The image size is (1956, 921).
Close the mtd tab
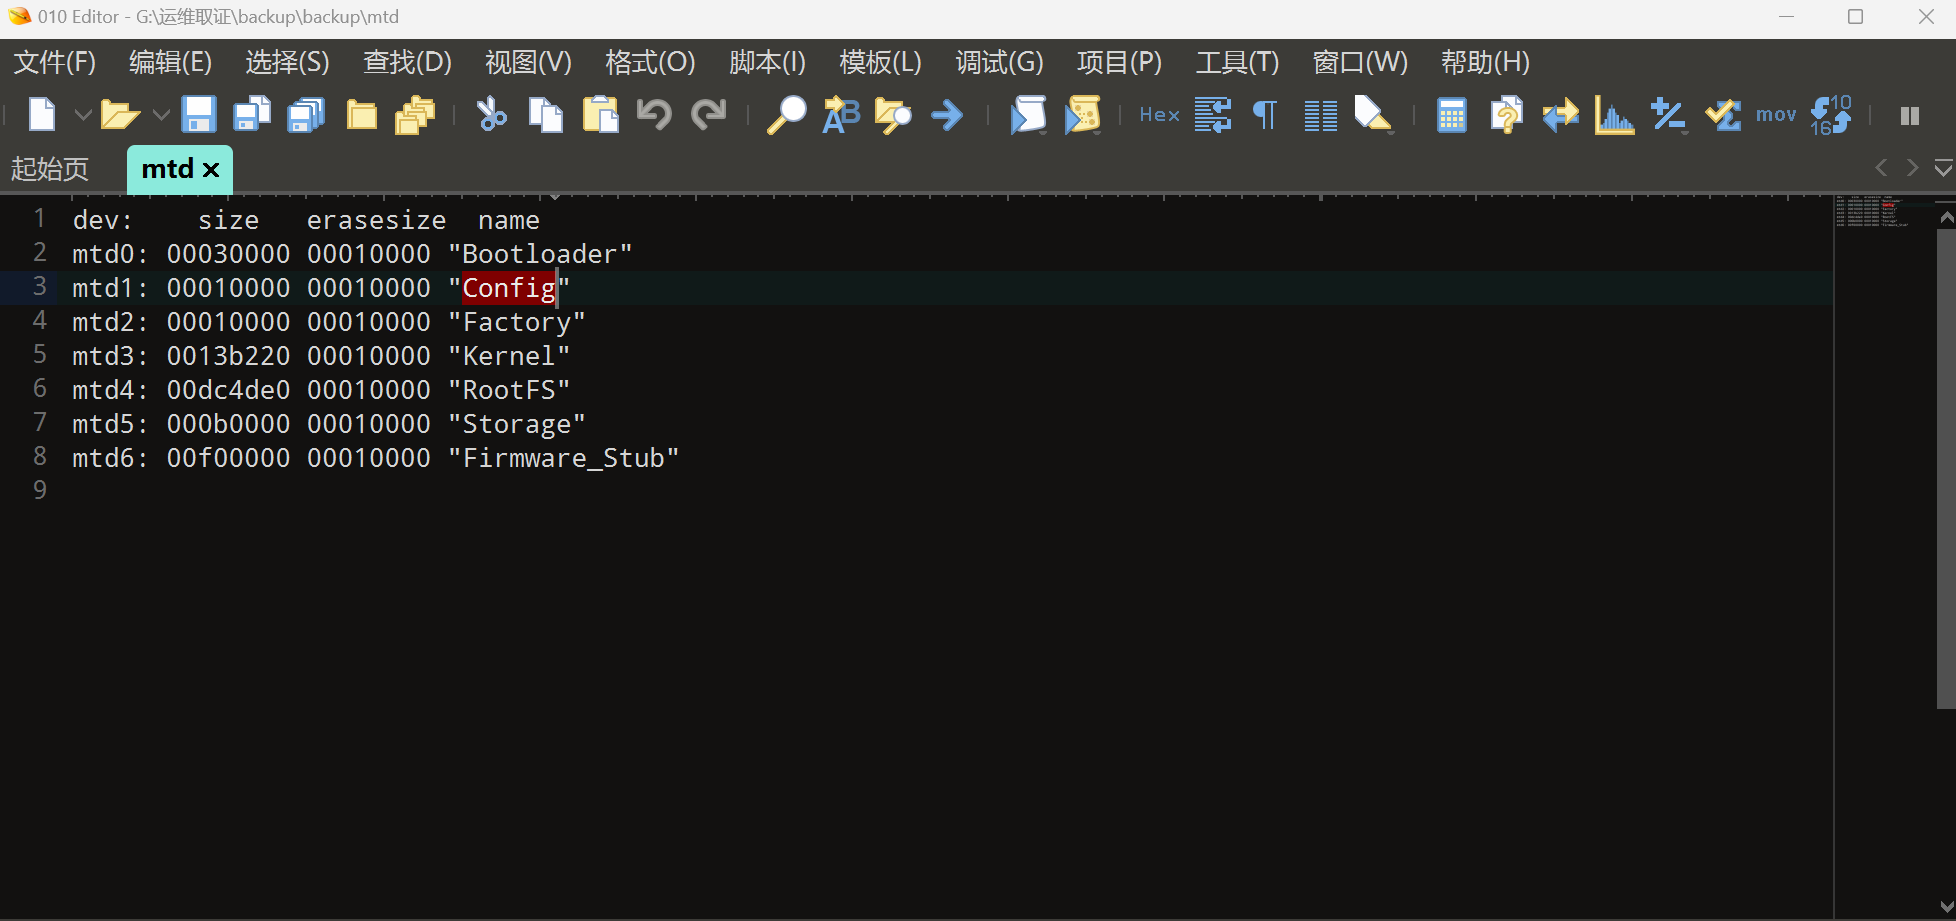[211, 170]
